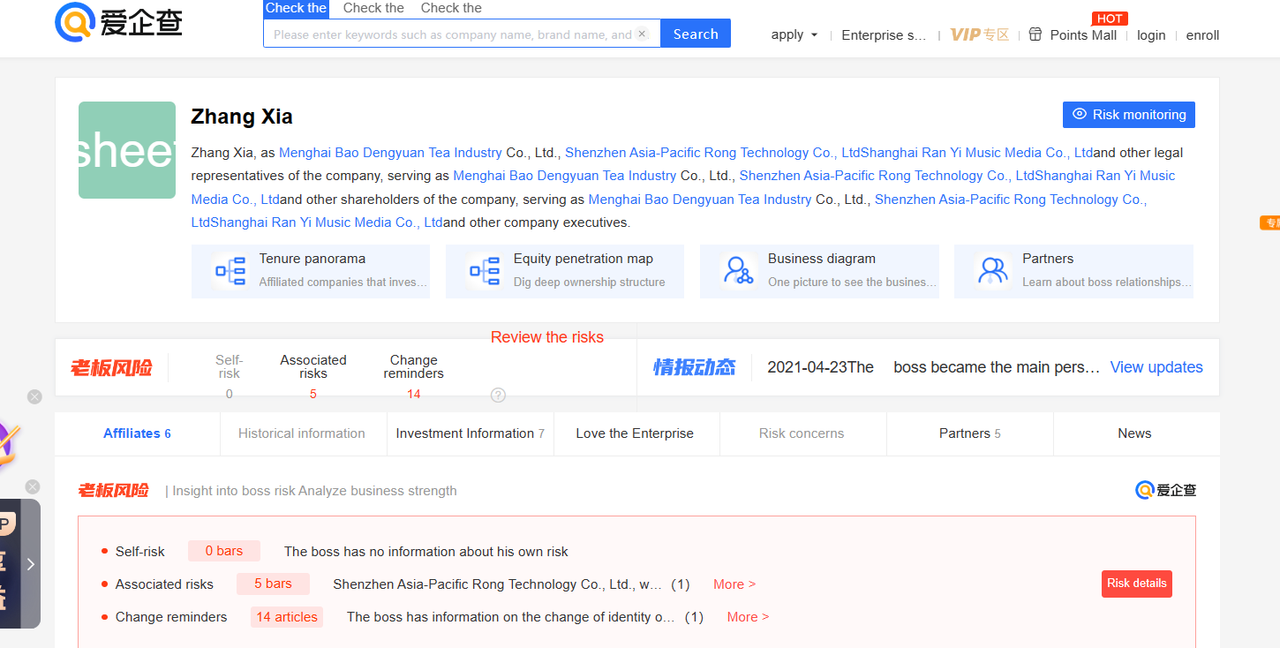1280x648 pixels.
Task: Select the highlighted Check the search tab
Action: [x=296, y=8]
